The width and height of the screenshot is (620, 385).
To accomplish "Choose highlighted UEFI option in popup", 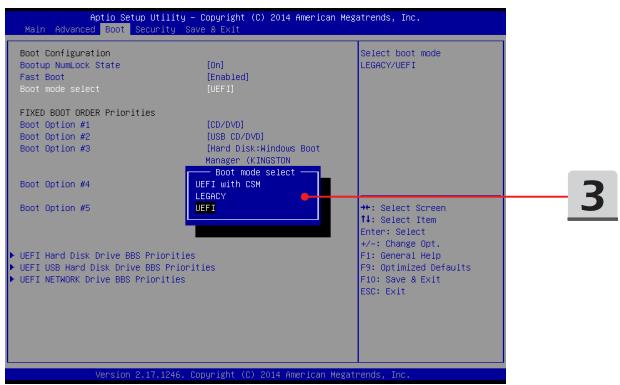I will (x=205, y=208).
